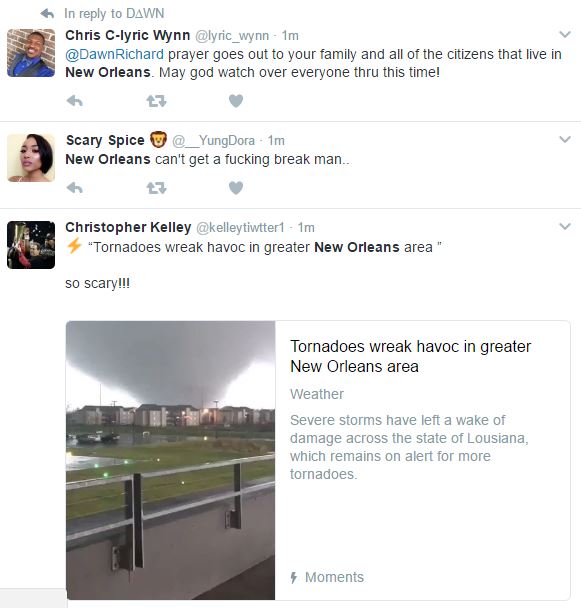Reply to Chris C-lyric Wynn's tweet

pyautogui.click(x=74, y=101)
